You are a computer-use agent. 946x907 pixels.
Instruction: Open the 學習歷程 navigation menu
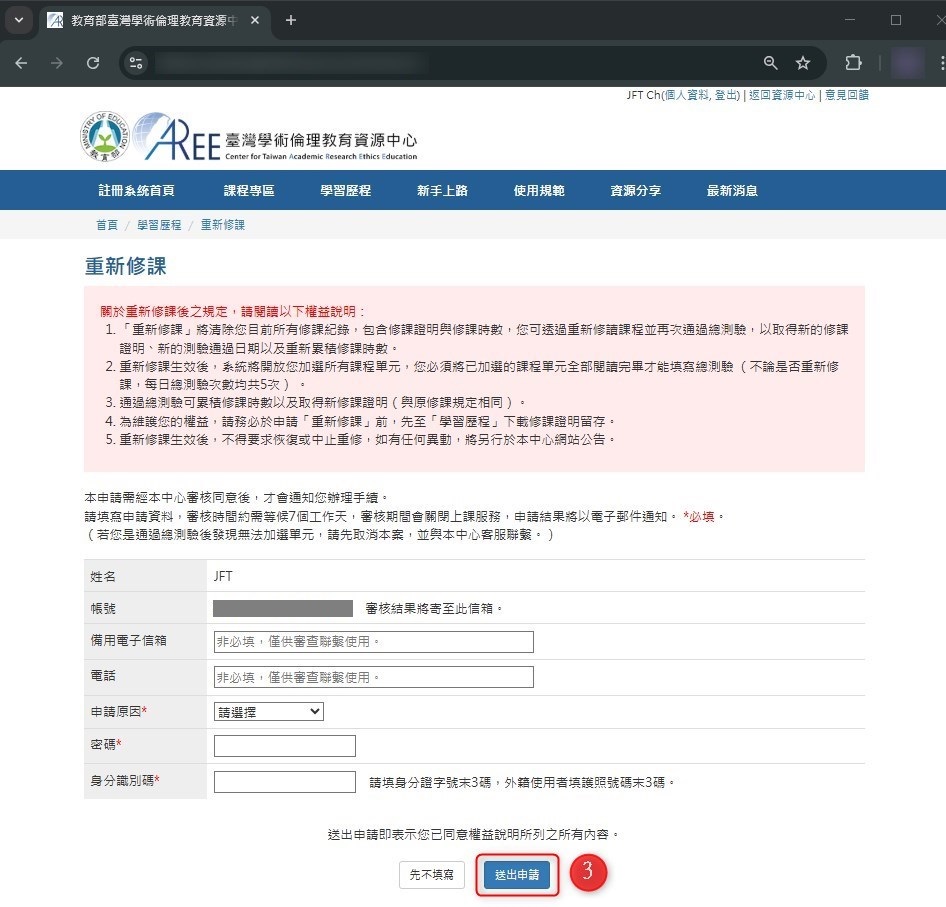tap(346, 191)
